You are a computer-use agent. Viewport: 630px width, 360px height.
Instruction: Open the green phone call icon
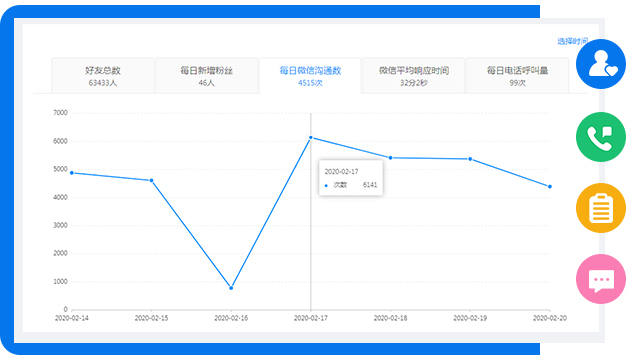[601, 137]
